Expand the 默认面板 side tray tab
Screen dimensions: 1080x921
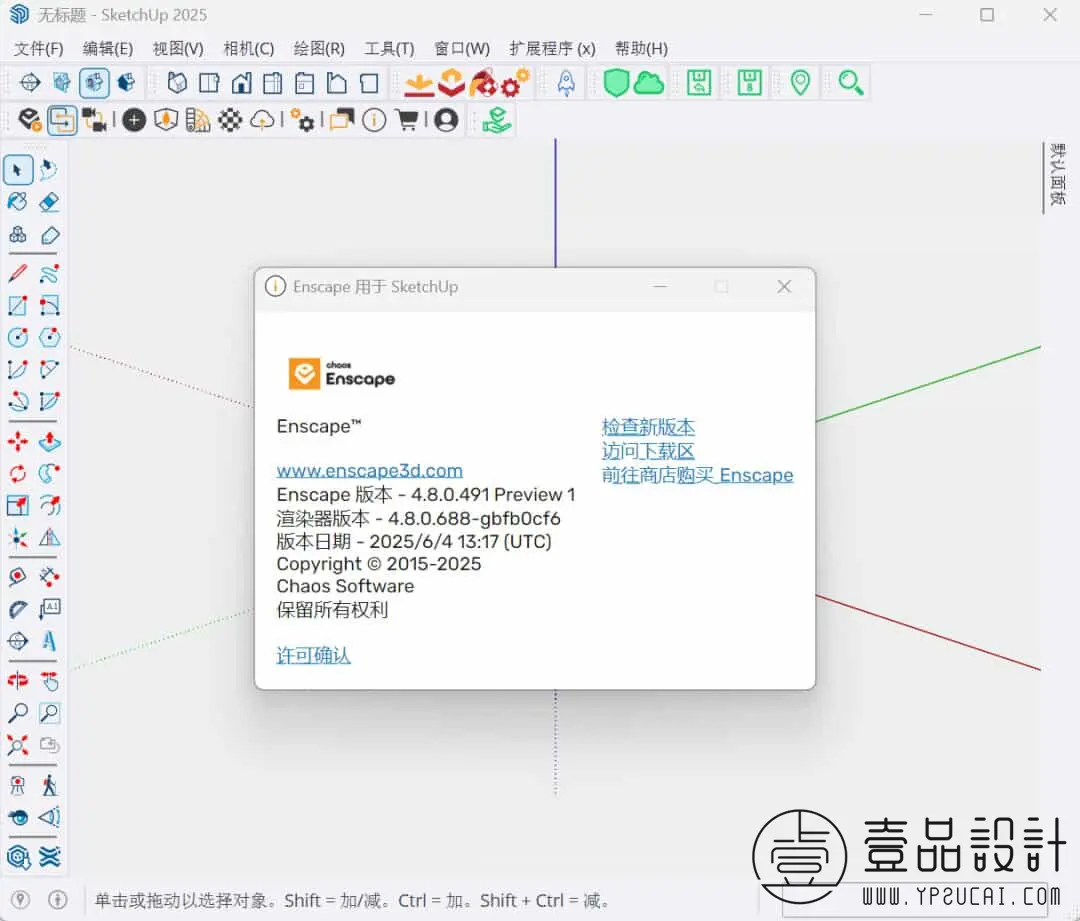pyautogui.click(x=1057, y=174)
